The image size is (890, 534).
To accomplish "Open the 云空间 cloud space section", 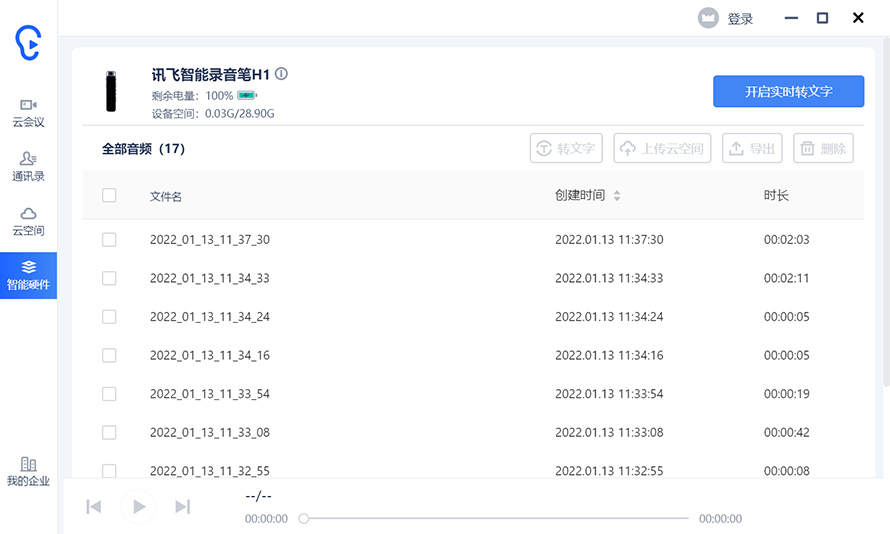I will 28,221.
